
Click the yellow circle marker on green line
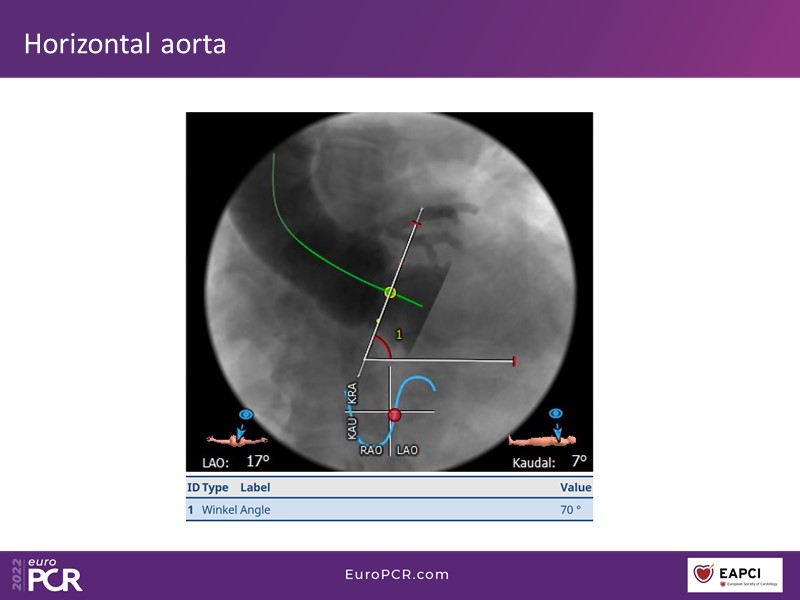point(390,292)
